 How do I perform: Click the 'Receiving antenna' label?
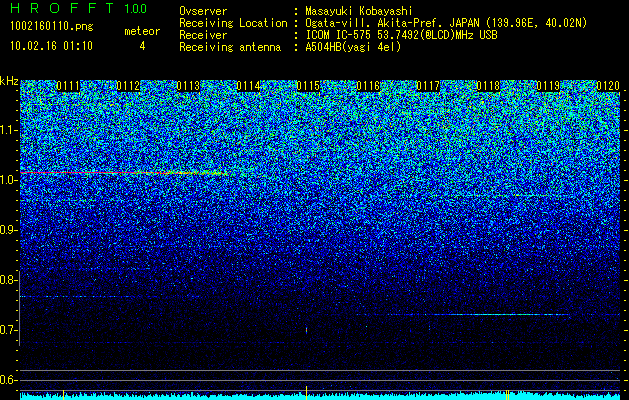pyautogui.click(x=230, y=47)
